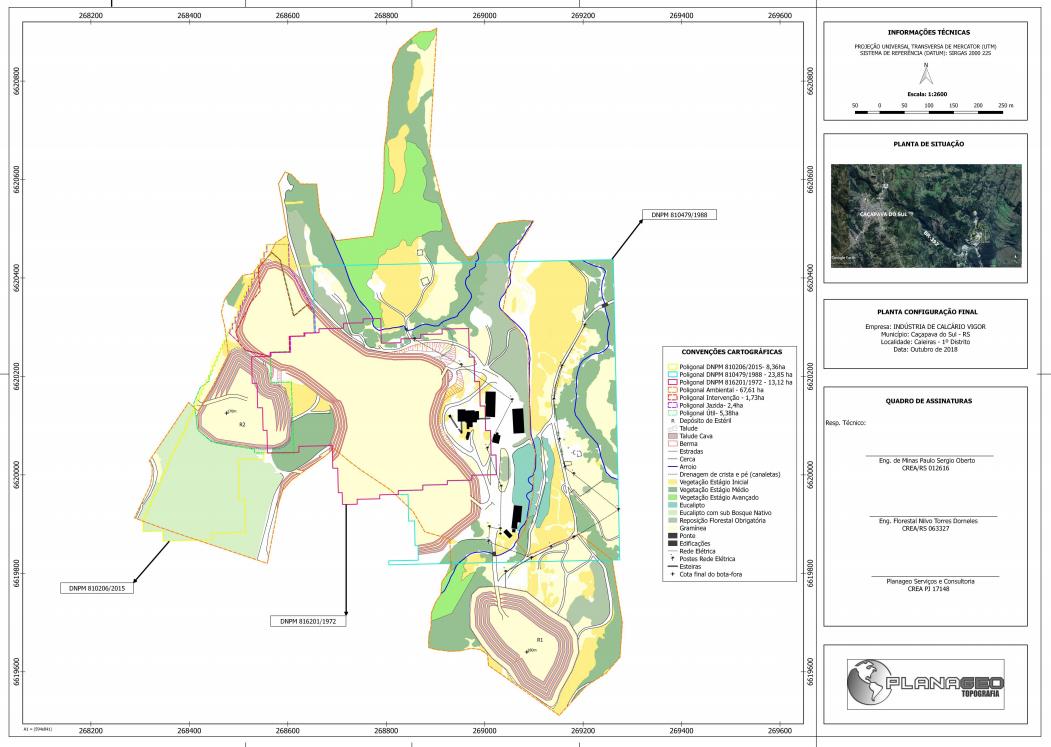Image resolution: width=1051 pixels, height=747 pixels.
Task: Click the Edificações black legend symbol
Action: [x=671, y=543]
